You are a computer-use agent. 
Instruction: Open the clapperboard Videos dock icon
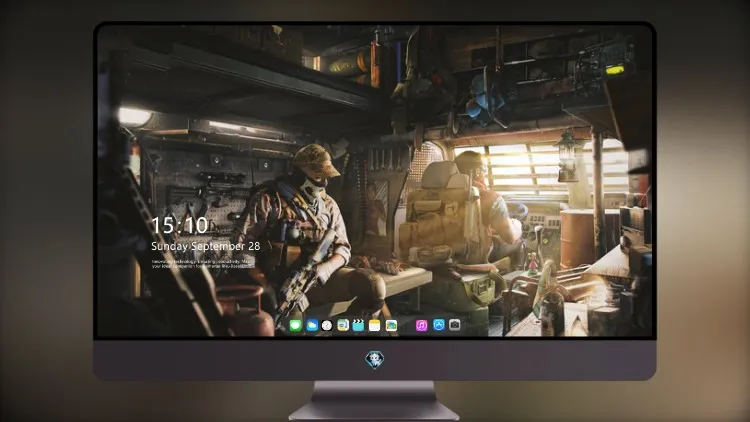[x=358, y=325]
